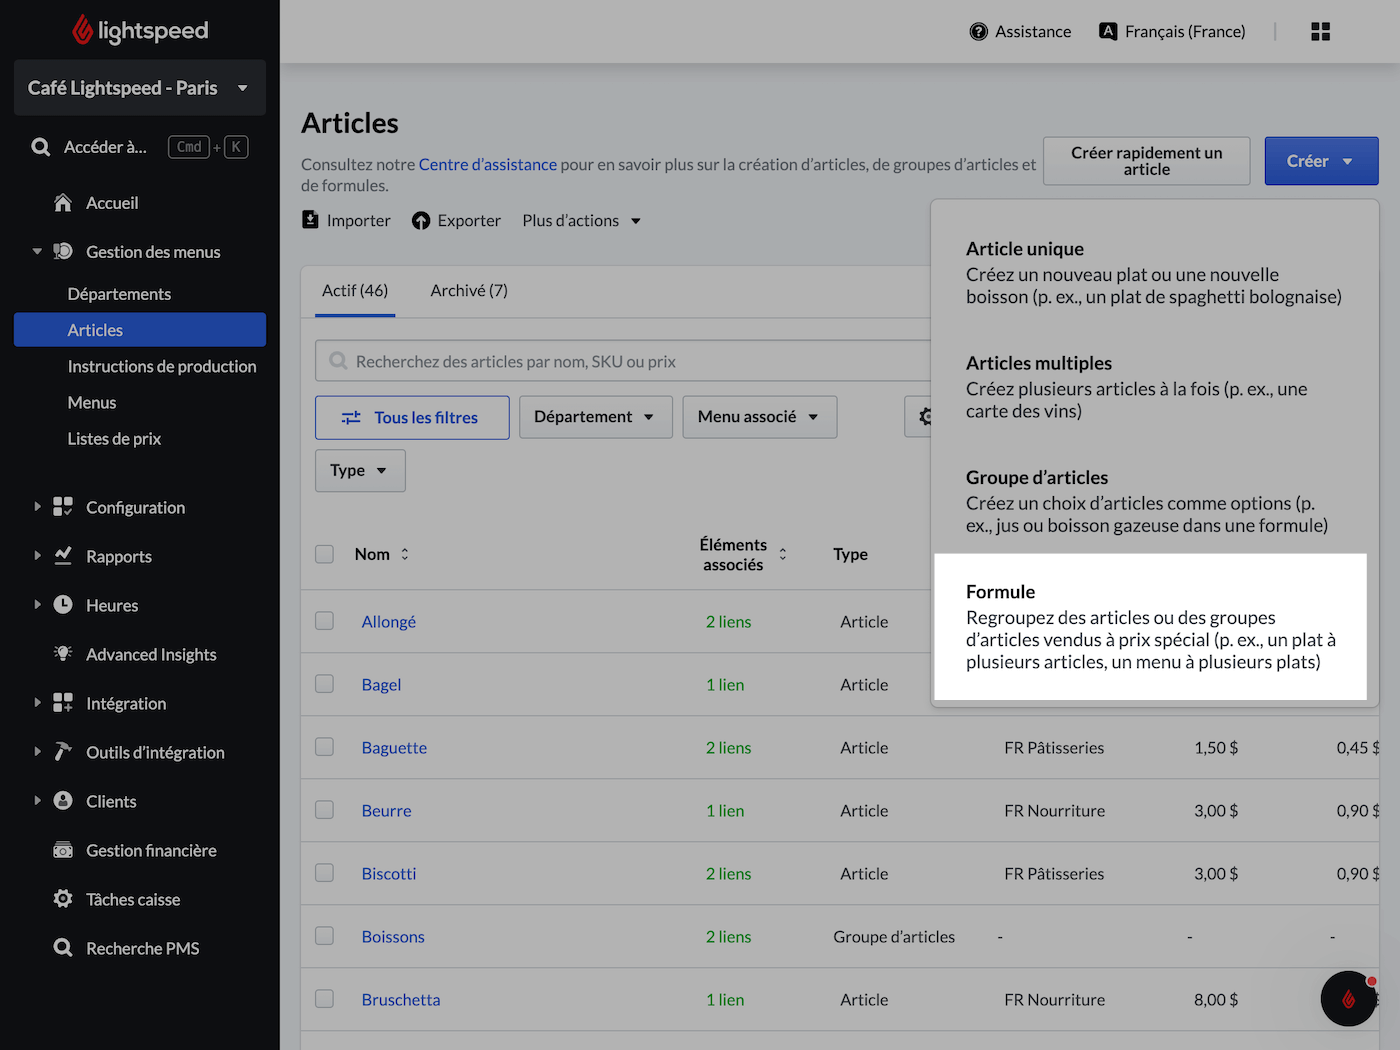Click the Assistance help icon
This screenshot has width=1400, height=1050.
(978, 32)
